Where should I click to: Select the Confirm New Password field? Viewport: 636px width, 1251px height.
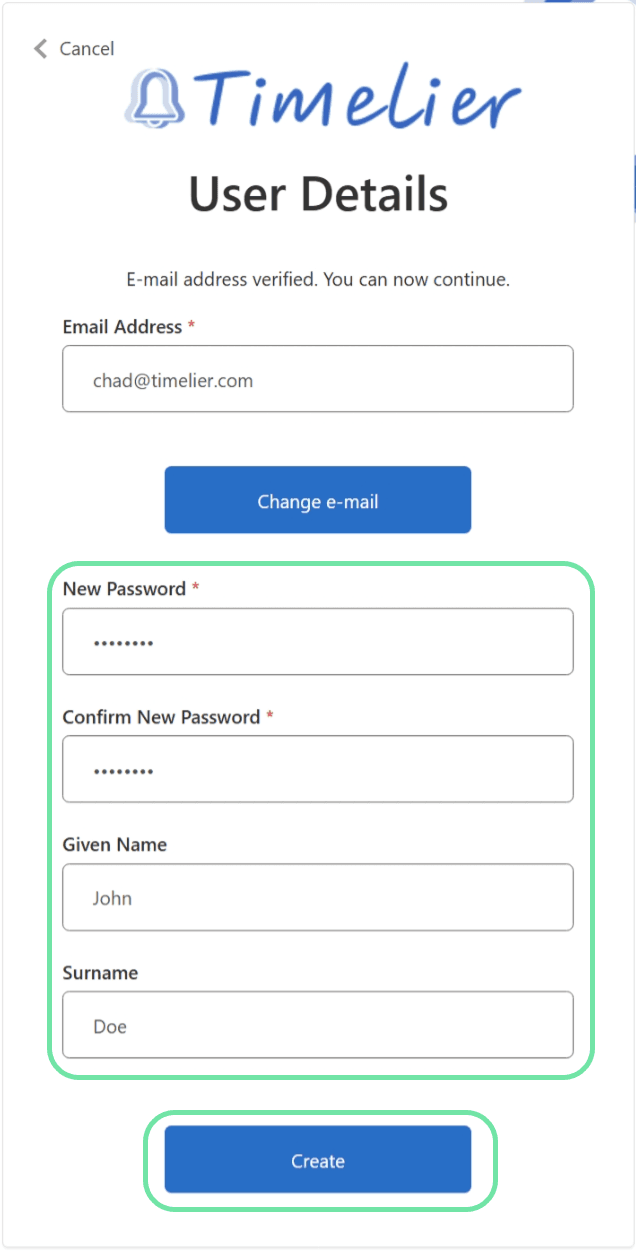(x=318, y=770)
